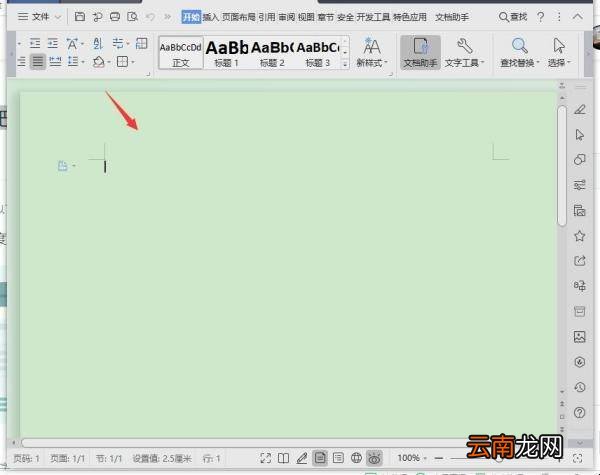Switch to the 开发工具 tab

click(373, 17)
